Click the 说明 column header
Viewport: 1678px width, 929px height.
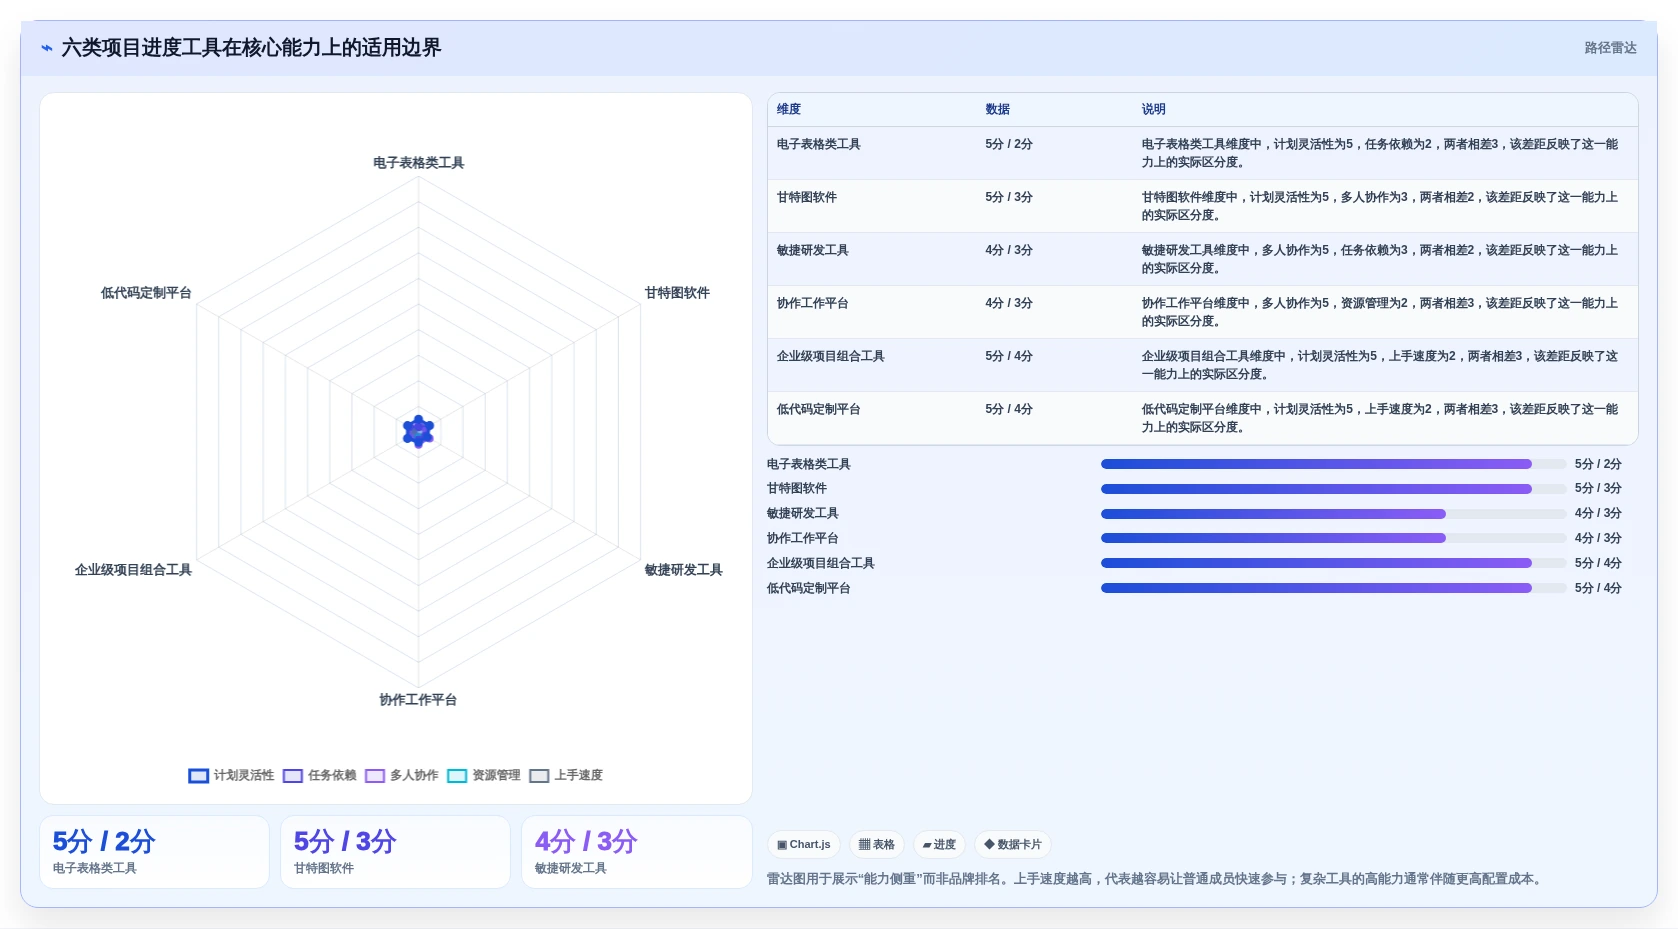click(1154, 109)
